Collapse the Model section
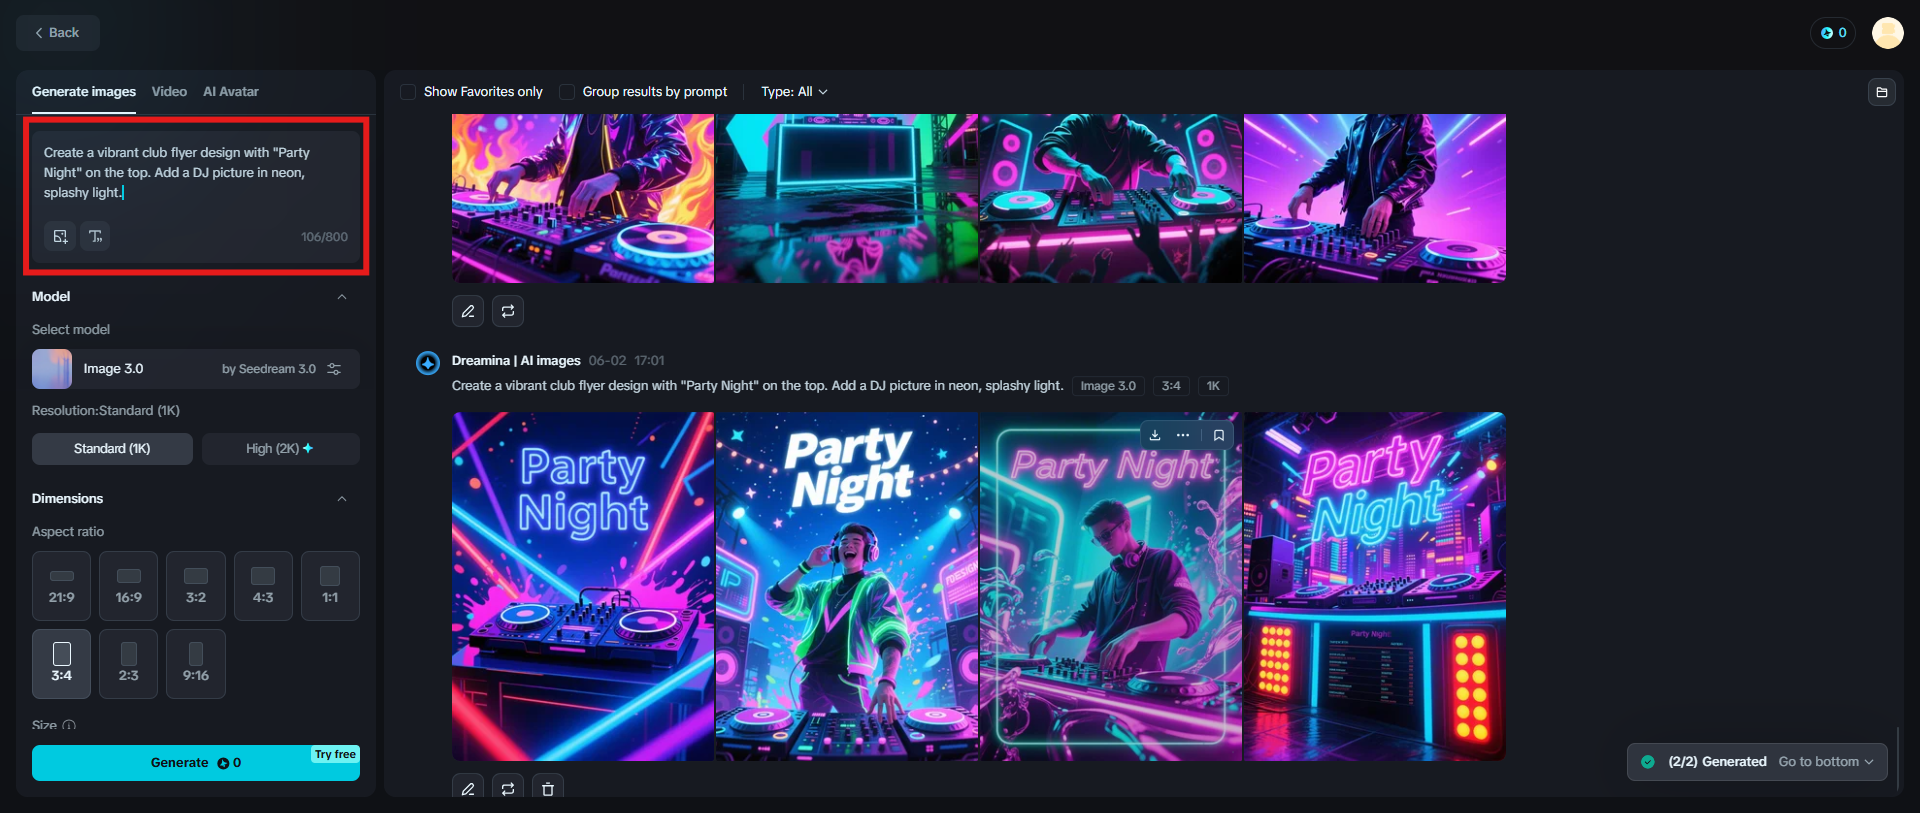1920x813 pixels. point(342,297)
